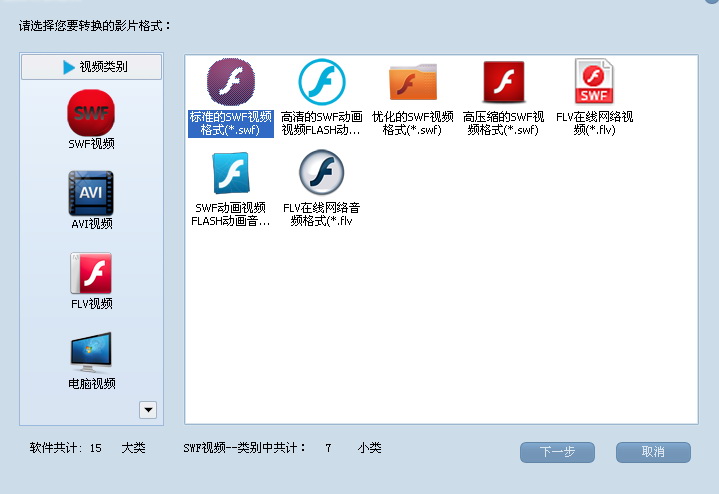Select the FLV在线网络音频格式 dark circle icon
This screenshot has width=719, height=494.
coord(321,173)
